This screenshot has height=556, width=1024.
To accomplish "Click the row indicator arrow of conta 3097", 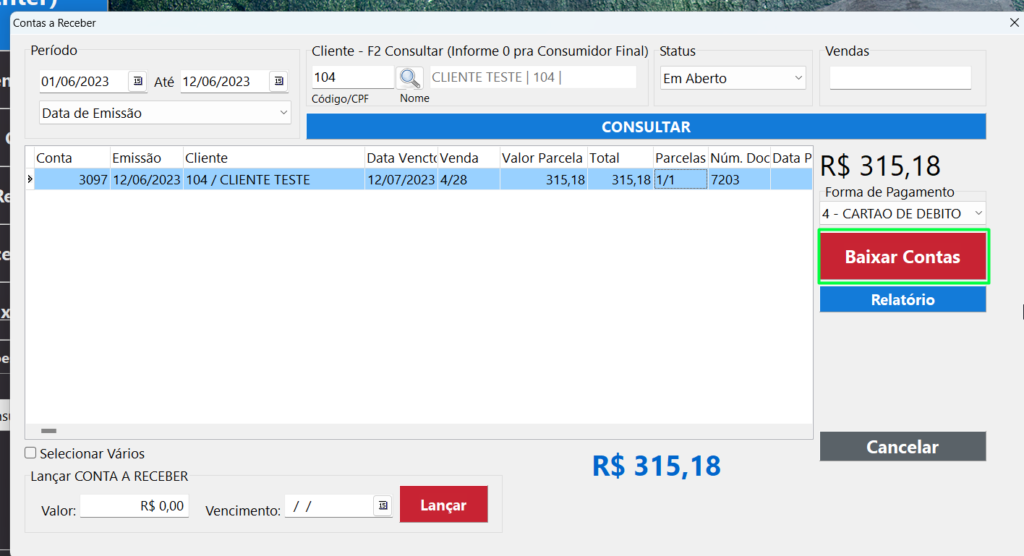I will [x=29, y=180].
